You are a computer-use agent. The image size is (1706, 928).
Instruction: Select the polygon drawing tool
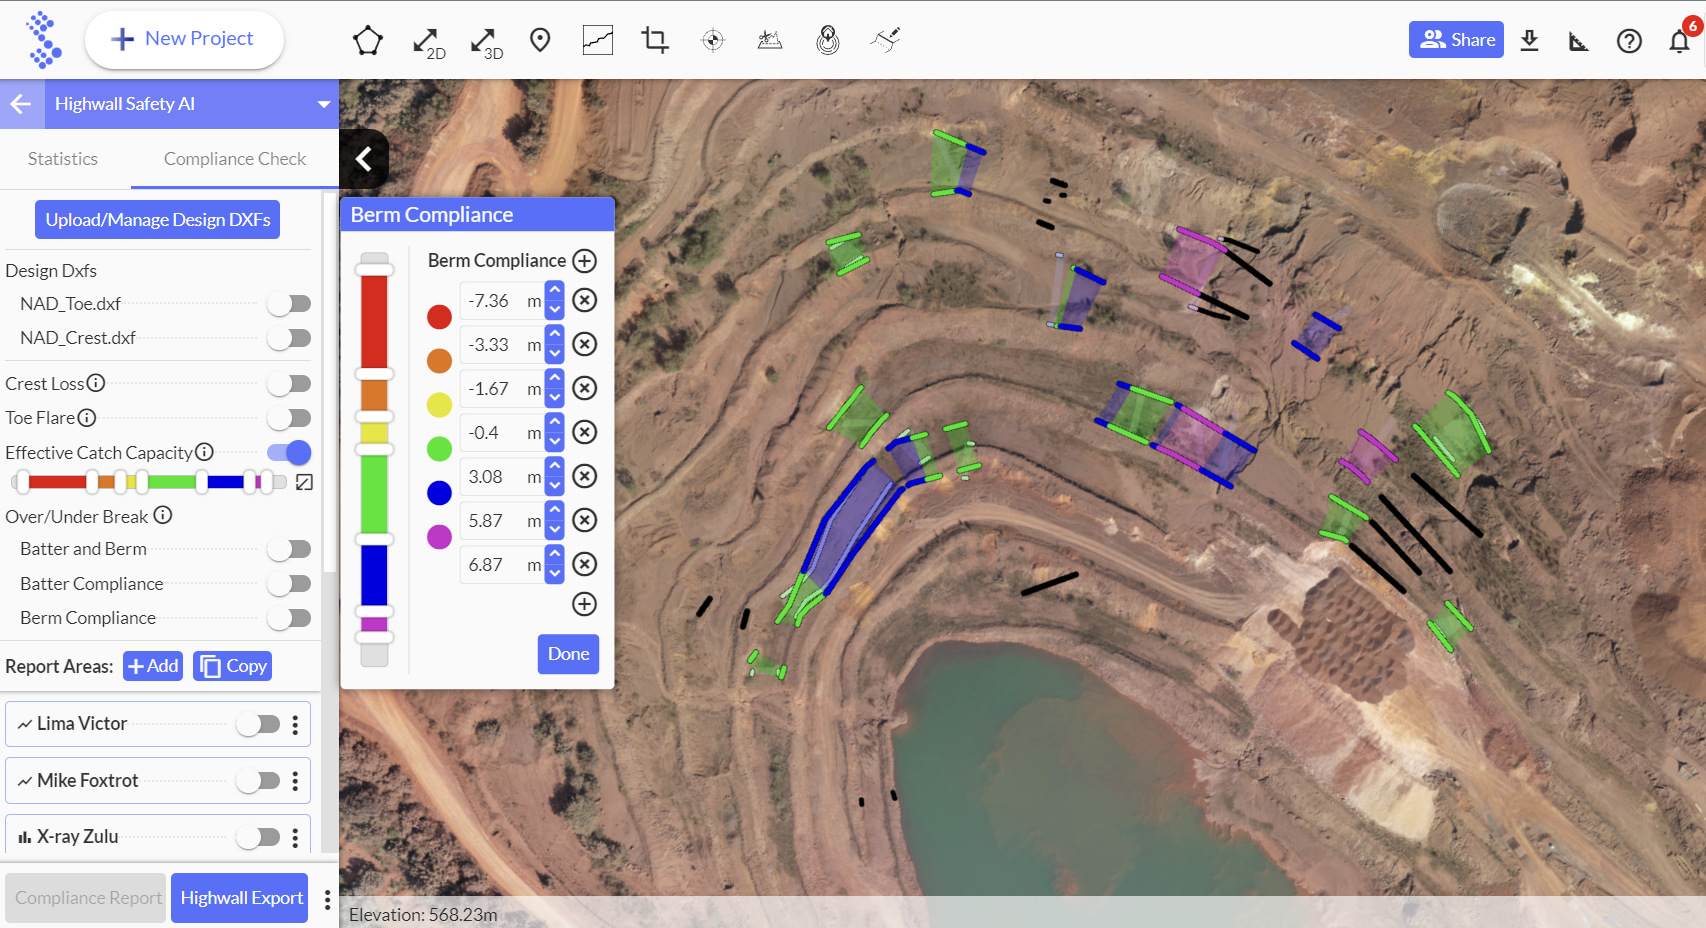click(367, 40)
